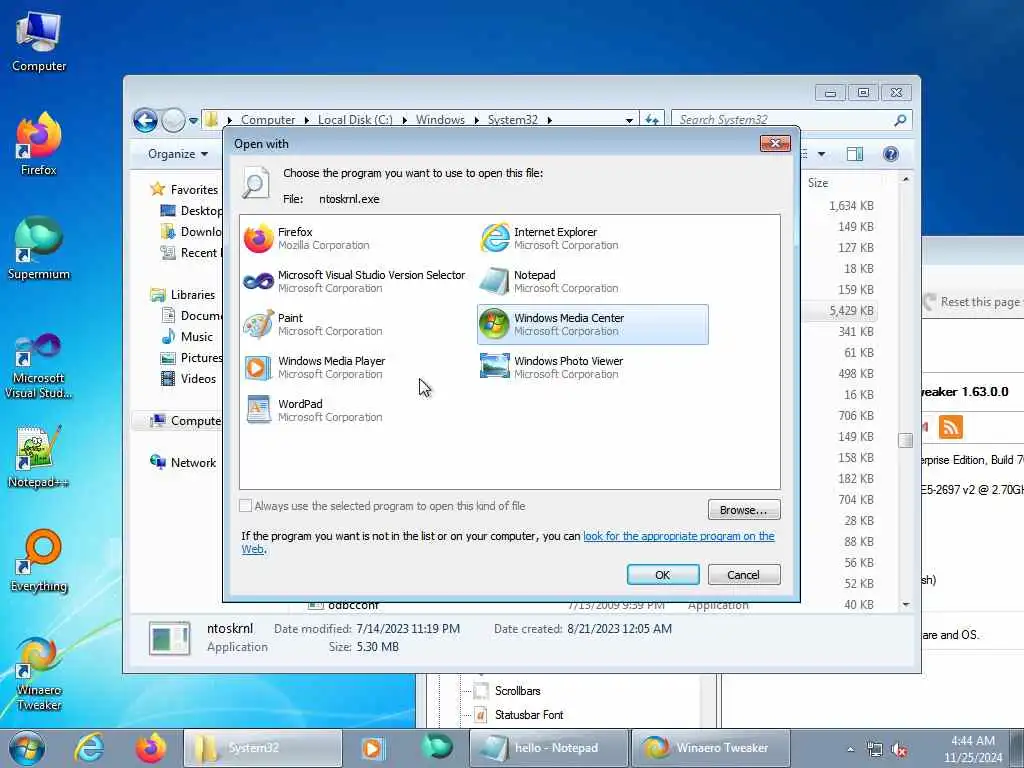Click the RSS feed icon in Winaero Tweaker
The height and width of the screenshot is (768, 1024).
950,427
